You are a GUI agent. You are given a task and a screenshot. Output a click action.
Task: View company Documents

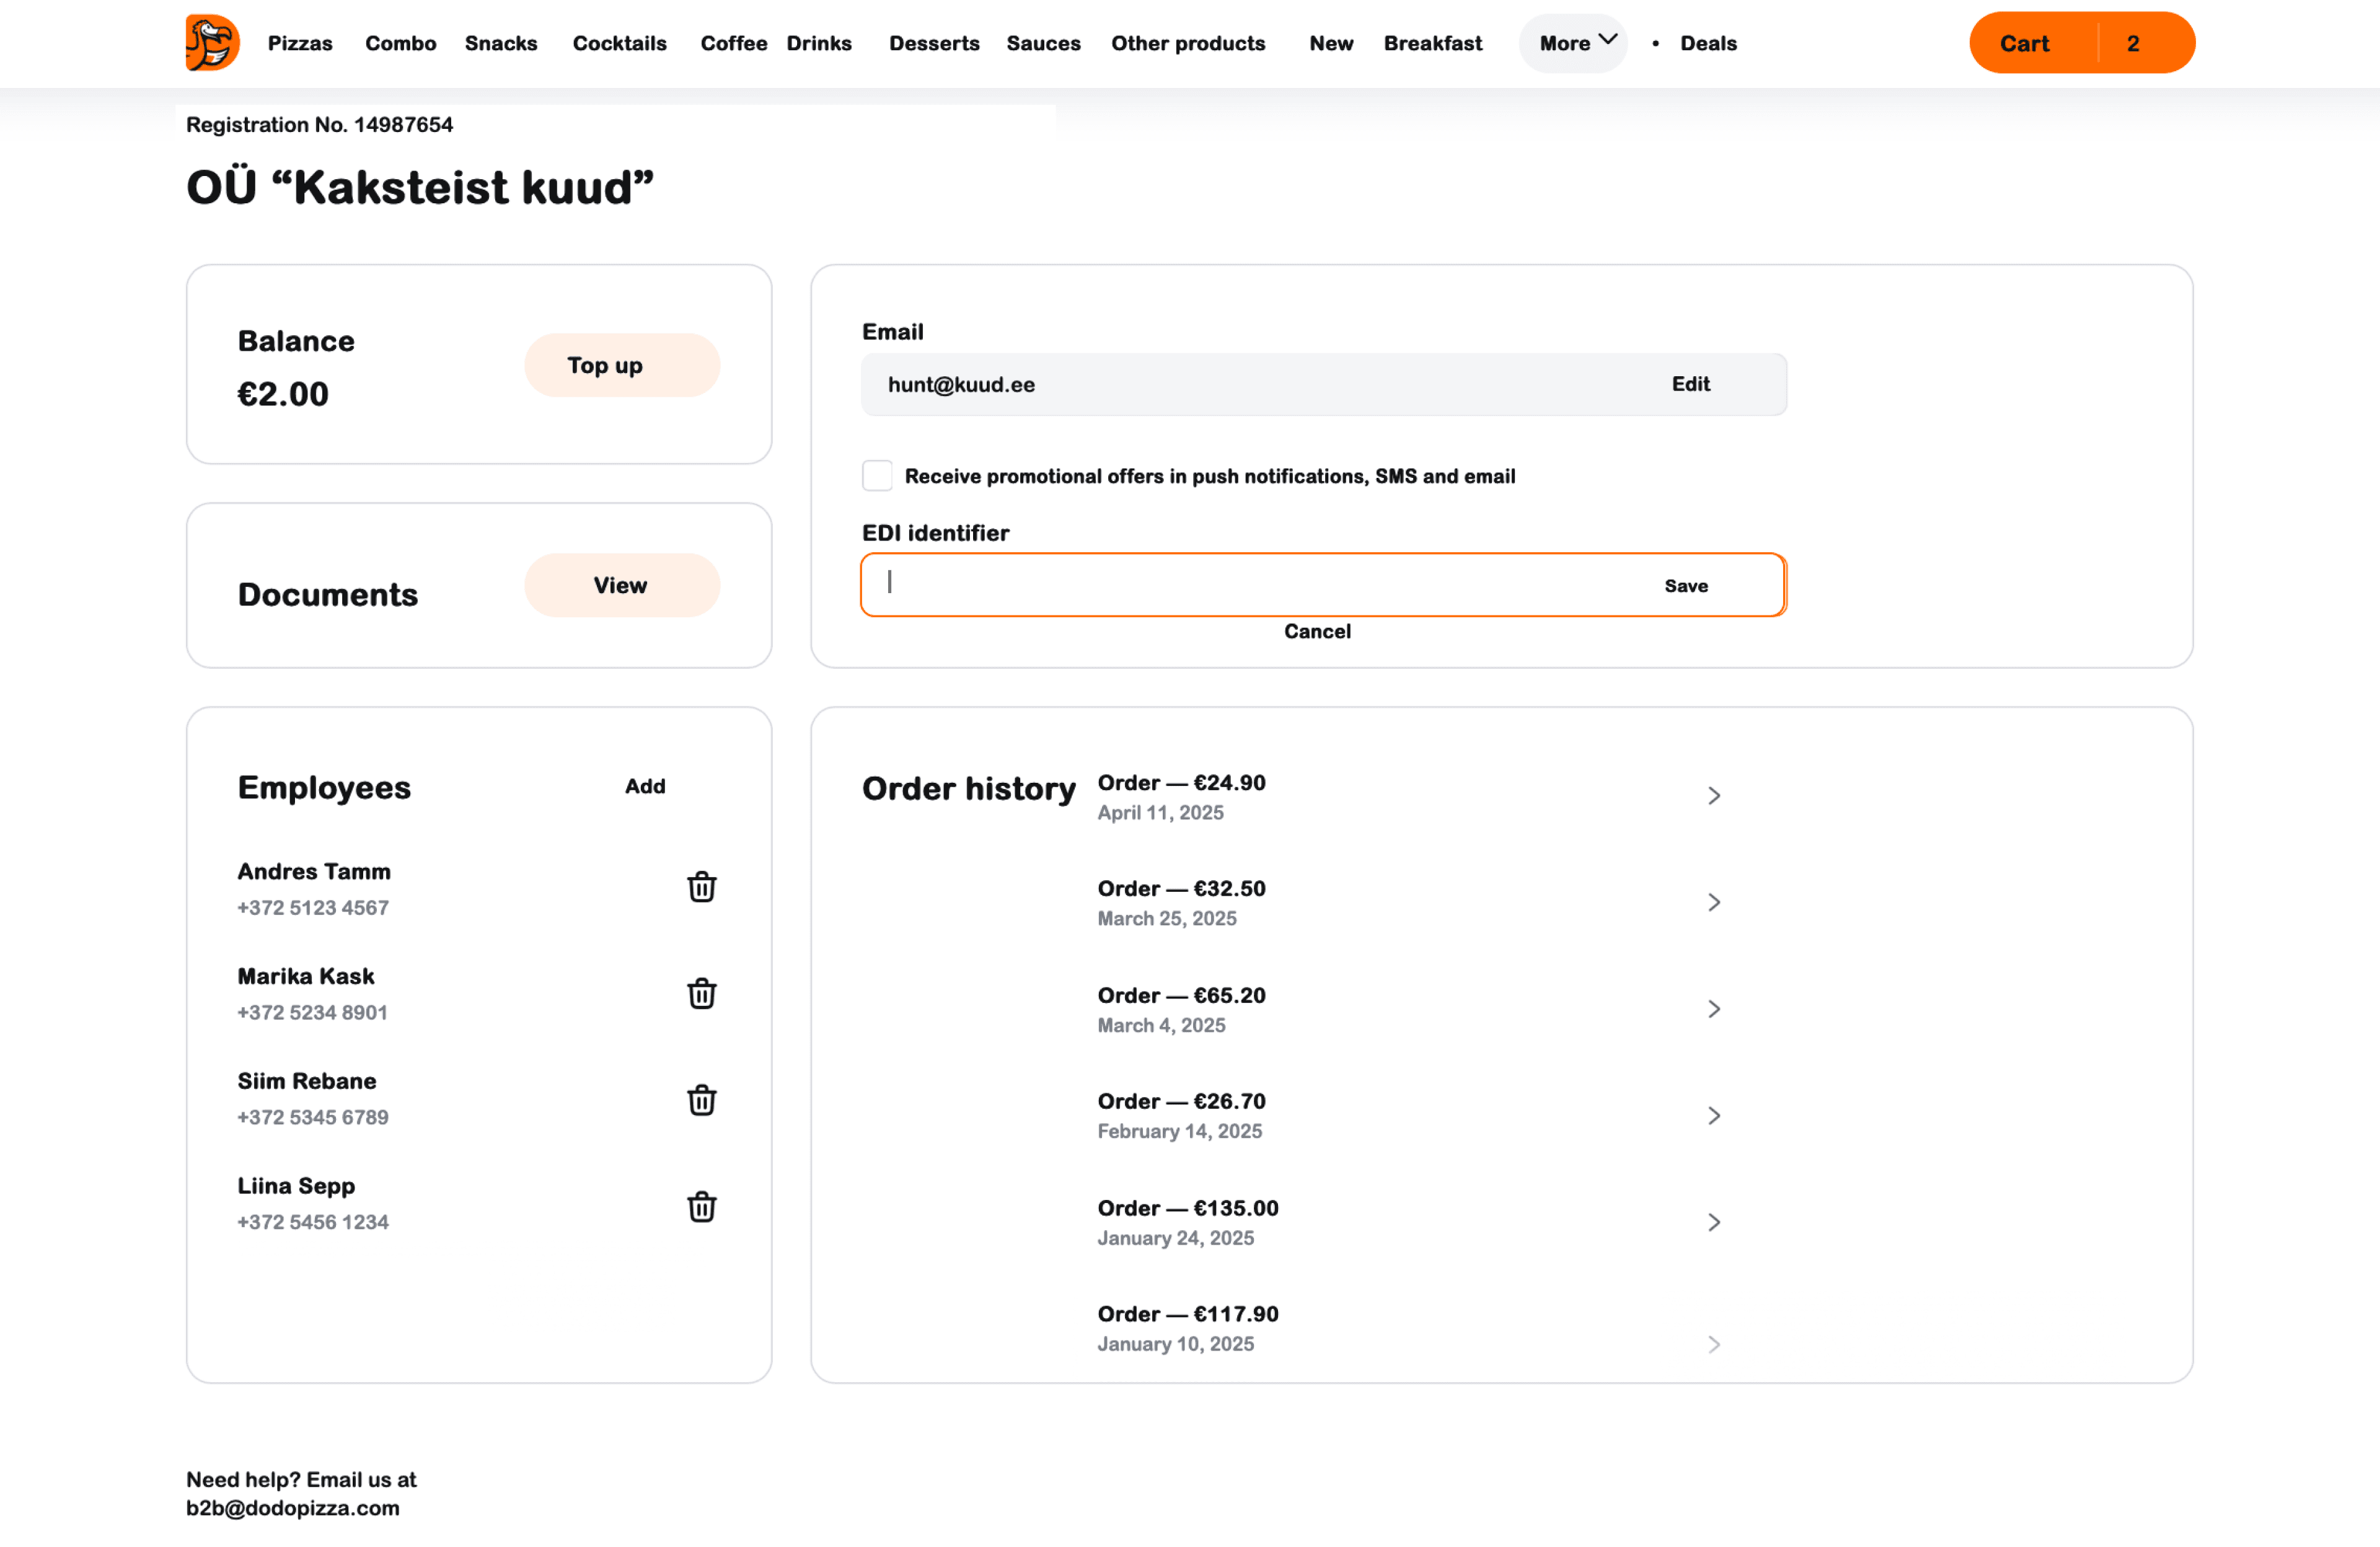(621, 585)
